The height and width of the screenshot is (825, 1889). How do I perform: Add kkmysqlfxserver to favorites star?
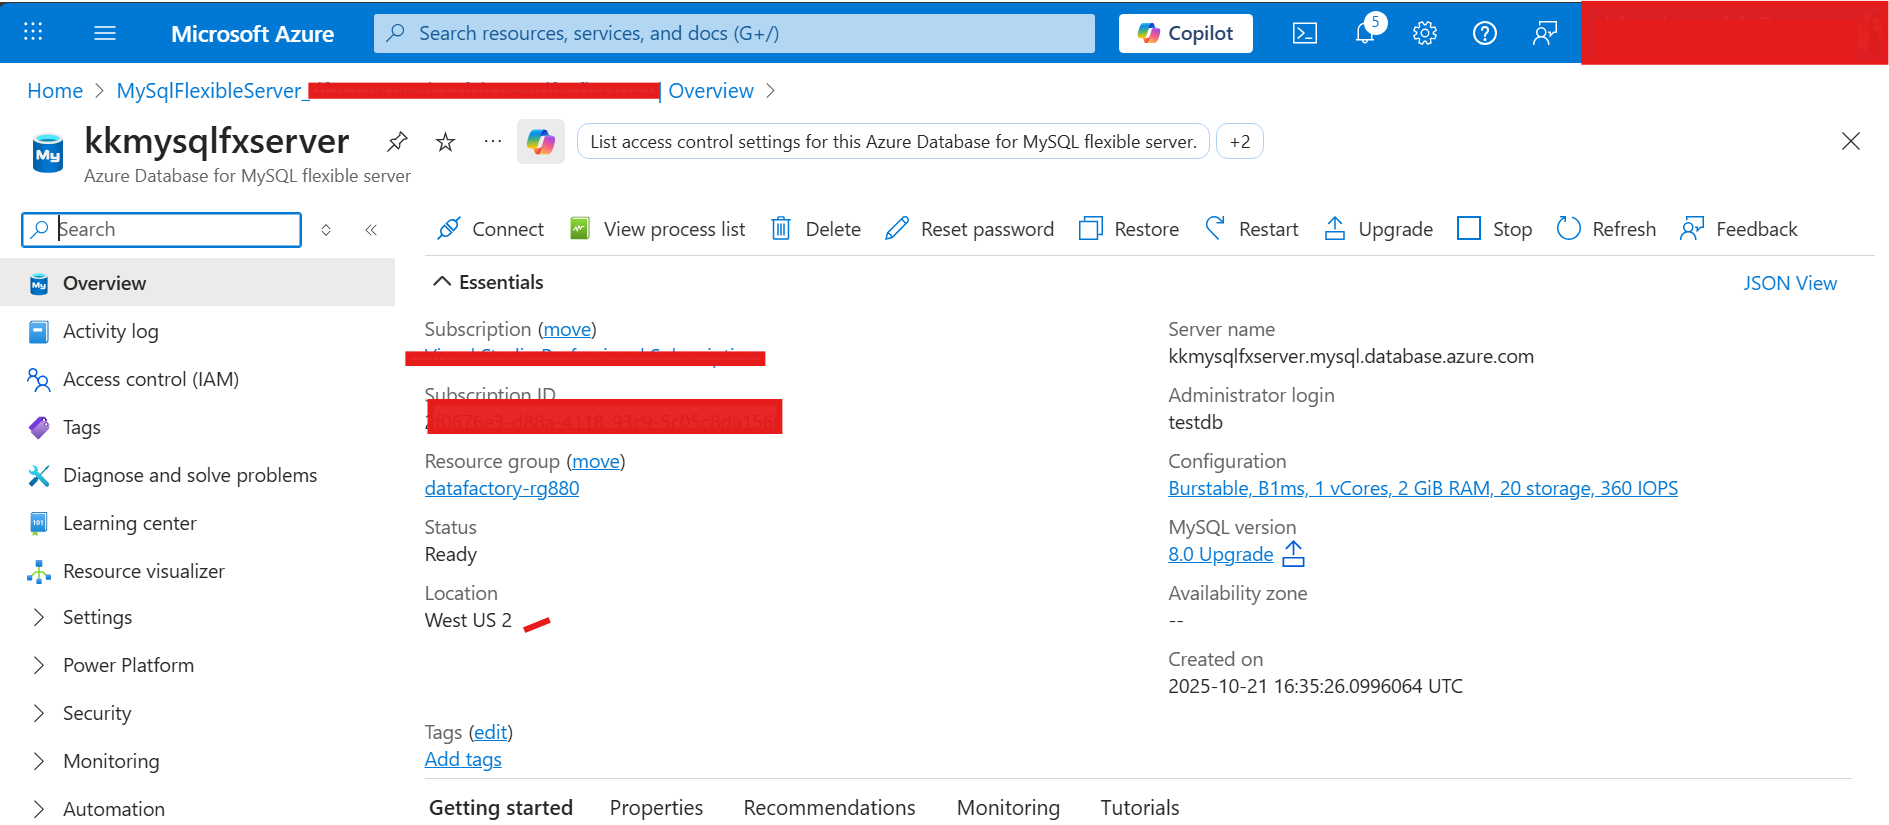pos(446,142)
